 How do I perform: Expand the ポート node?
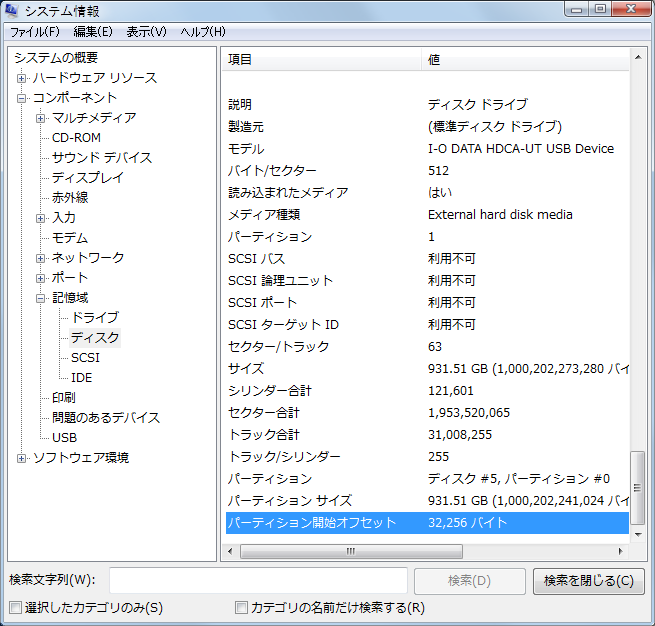41,278
